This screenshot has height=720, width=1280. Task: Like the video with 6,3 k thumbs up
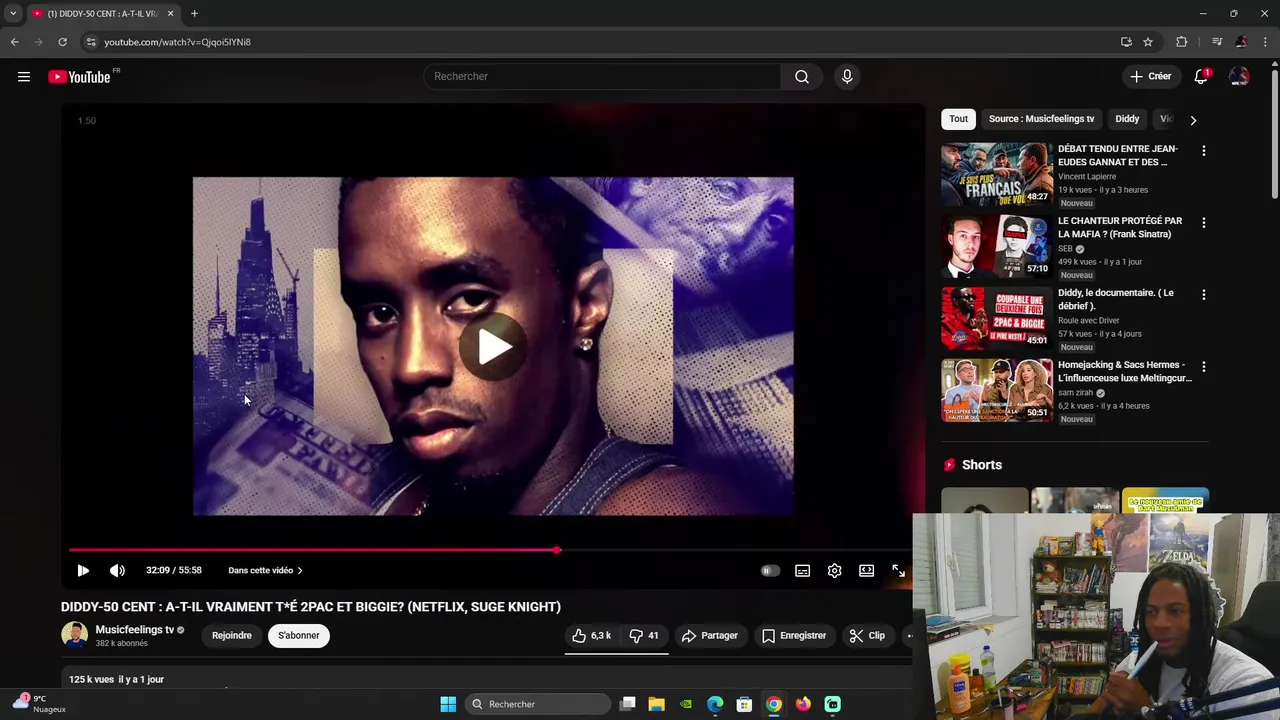coord(591,636)
